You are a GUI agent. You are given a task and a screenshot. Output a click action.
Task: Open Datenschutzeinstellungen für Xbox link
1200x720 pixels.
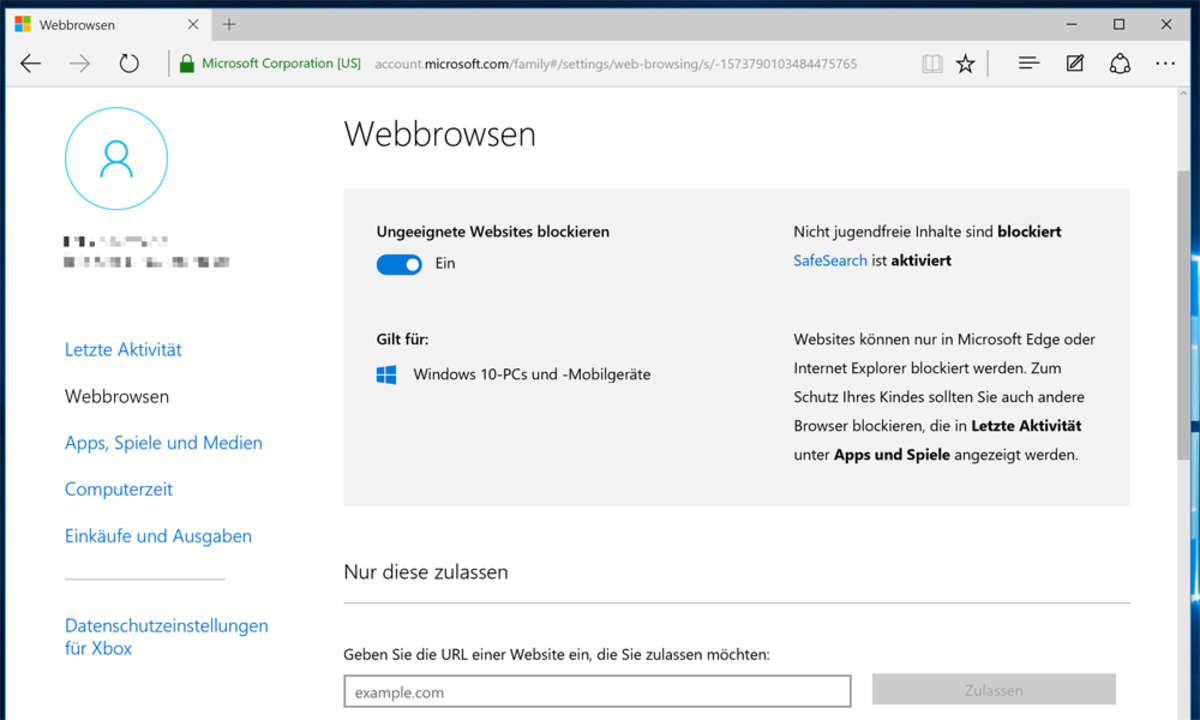[x=167, y=637]
